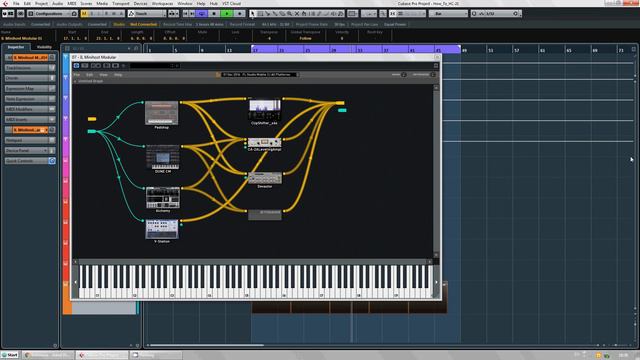This screenshot has height=360, width=640.
Task: Open the Devices menu
Action: pos(140,3)
